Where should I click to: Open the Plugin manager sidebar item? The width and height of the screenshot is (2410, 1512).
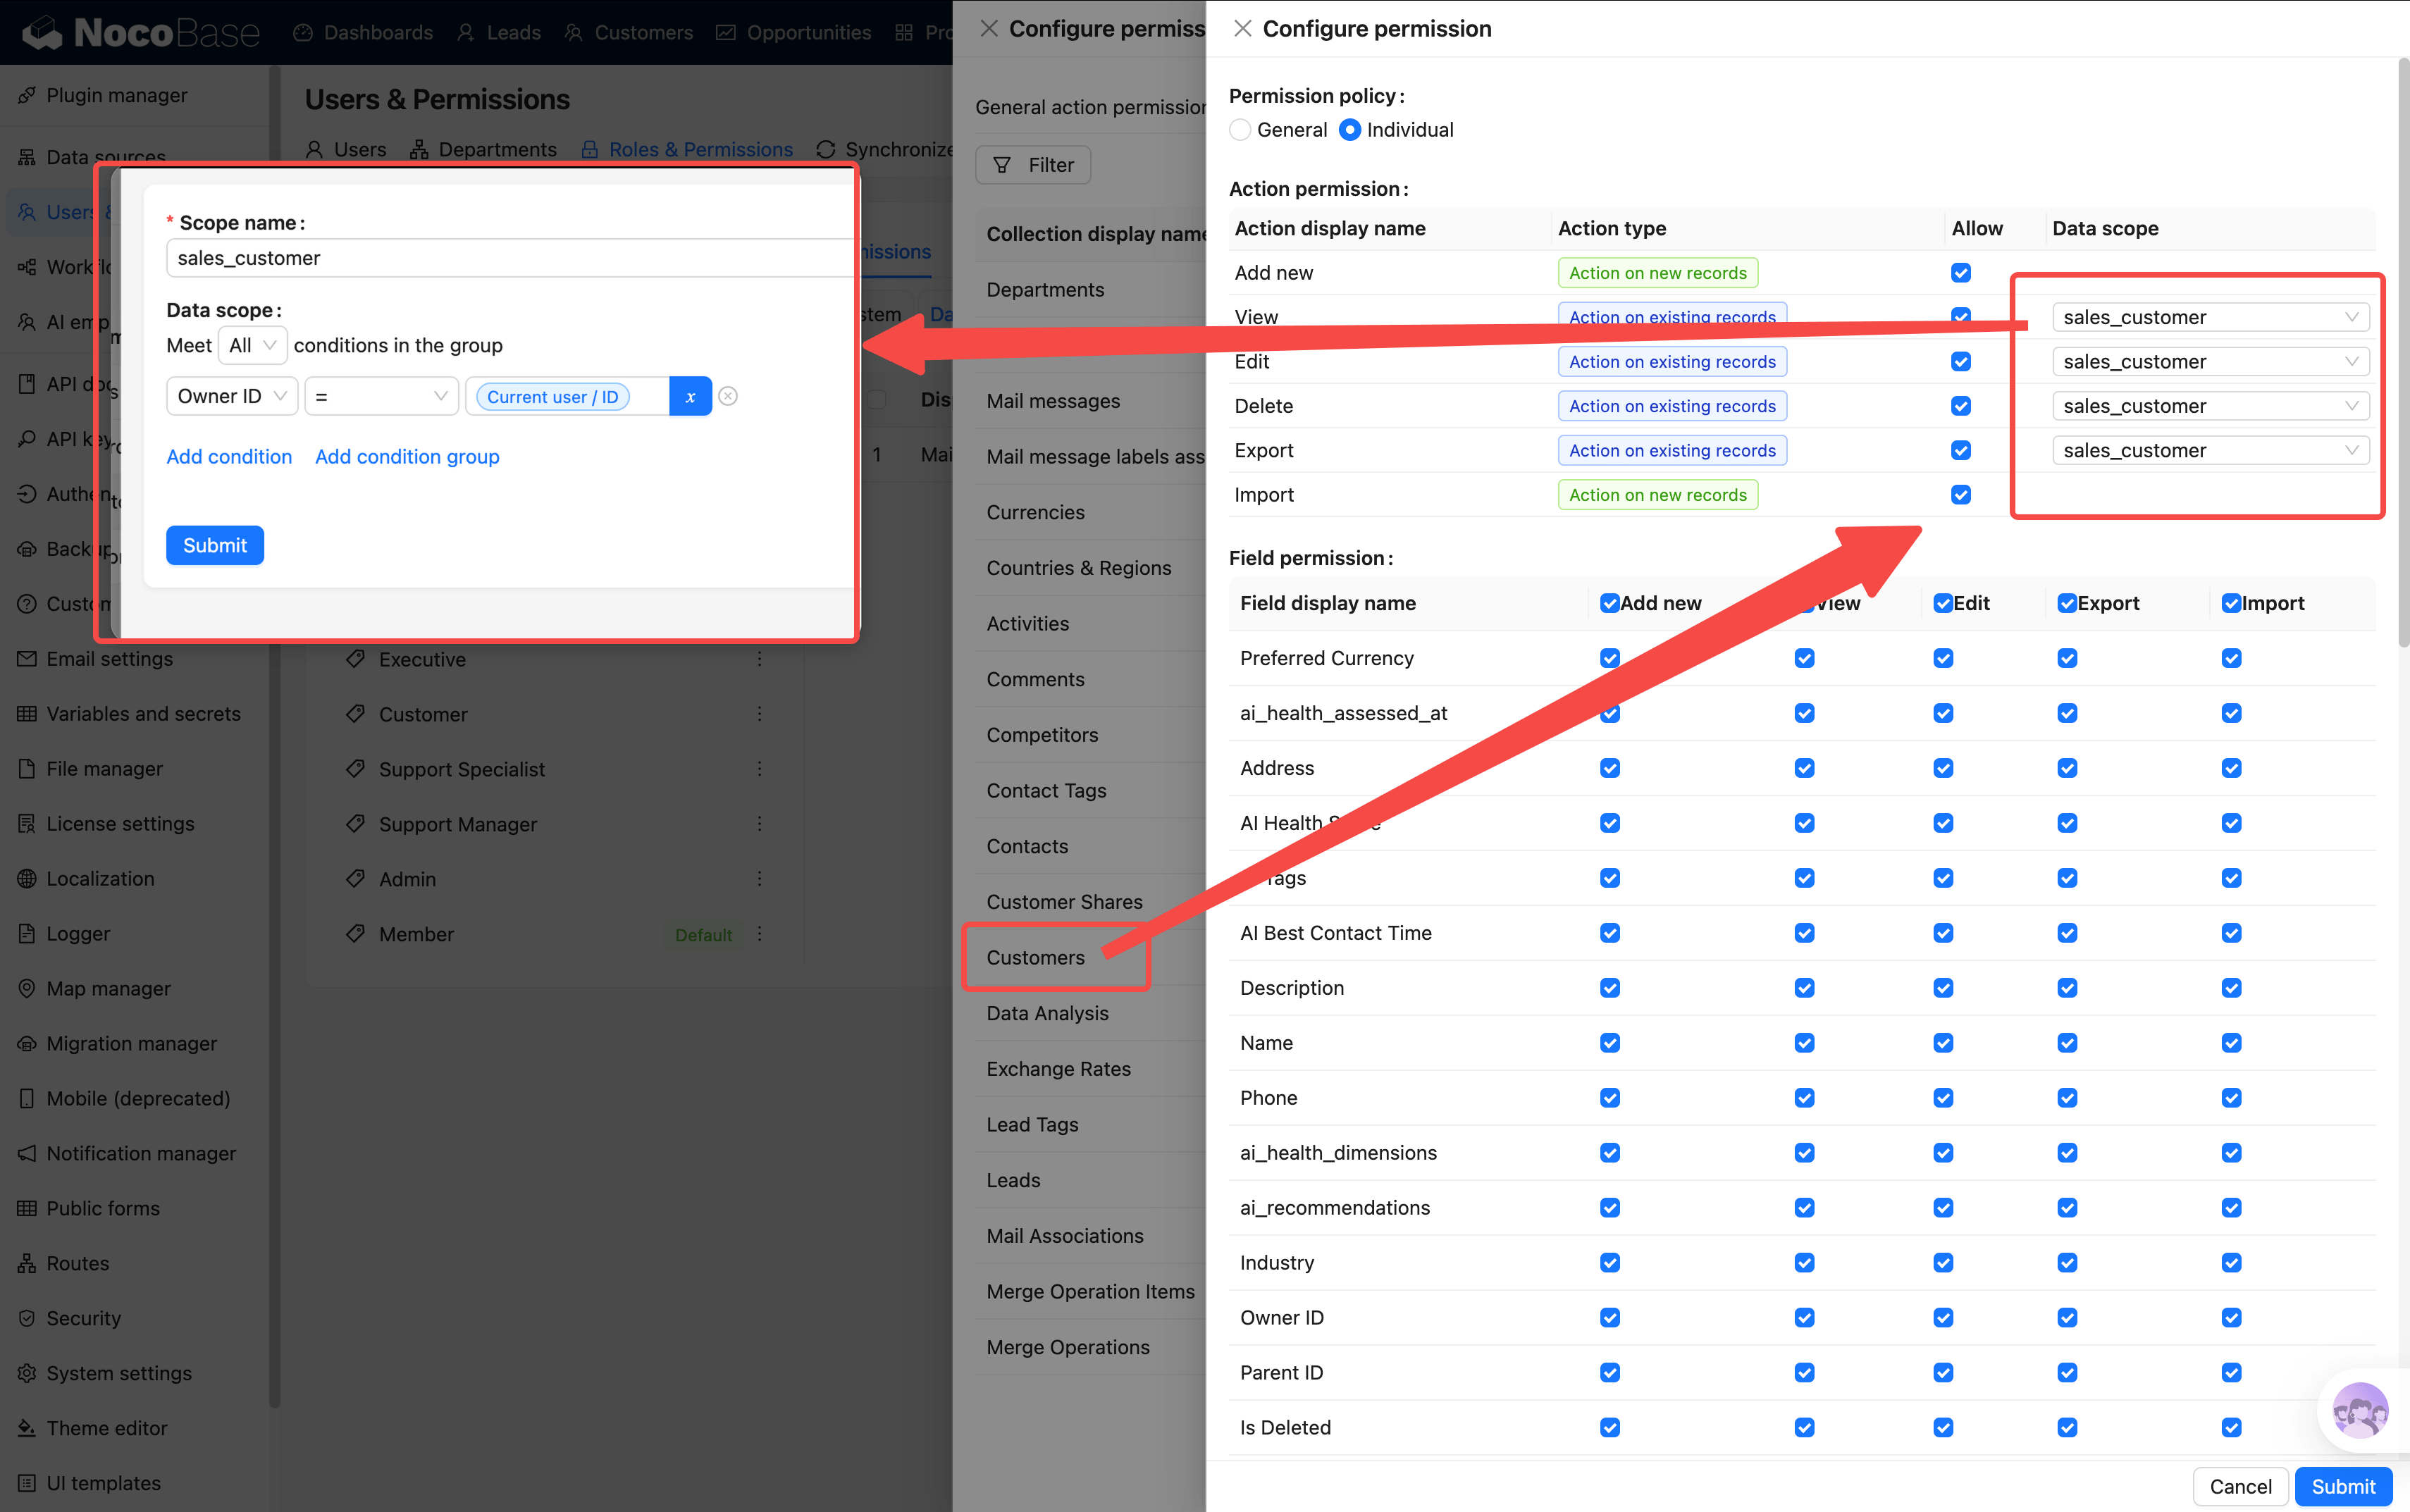tap(116, 95)
